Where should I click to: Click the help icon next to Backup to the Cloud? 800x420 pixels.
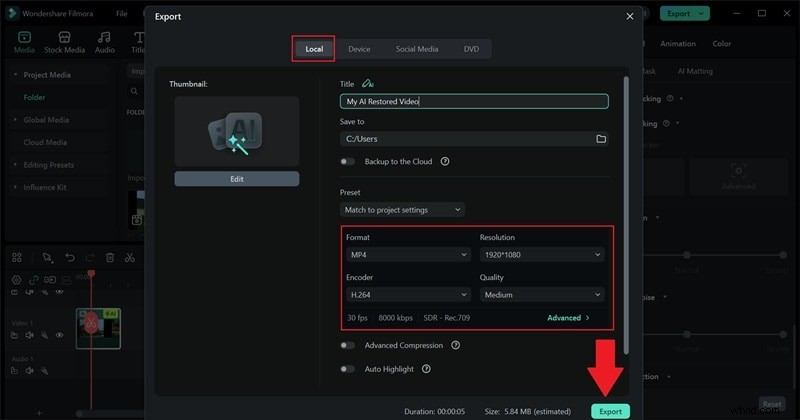click(x=444, y=161)
